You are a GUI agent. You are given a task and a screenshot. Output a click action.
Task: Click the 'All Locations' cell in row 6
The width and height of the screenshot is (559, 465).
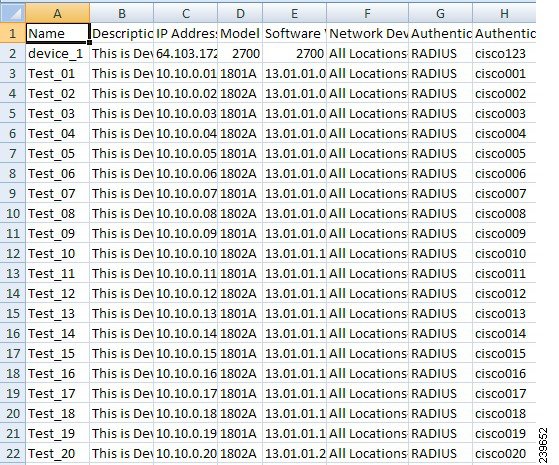(367, 133)
